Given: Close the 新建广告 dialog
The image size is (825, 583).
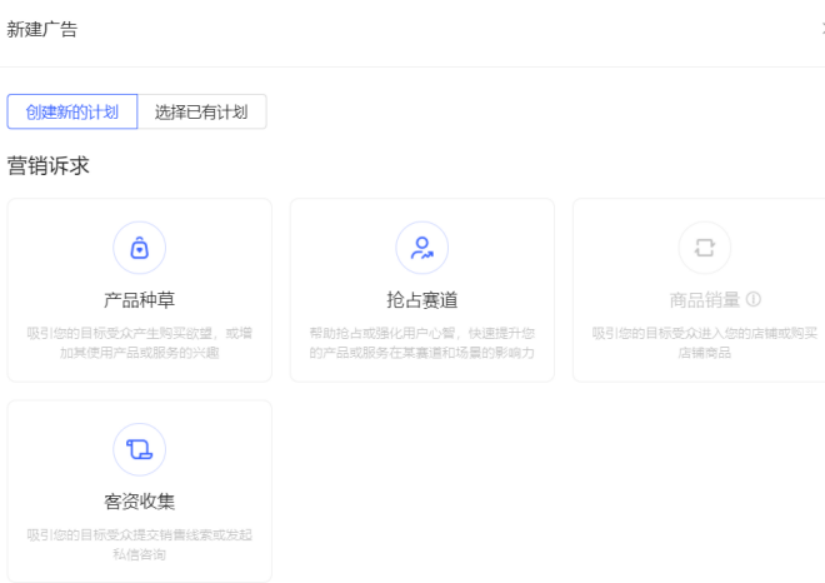Looking at the screenshot, I should (820, 30).
